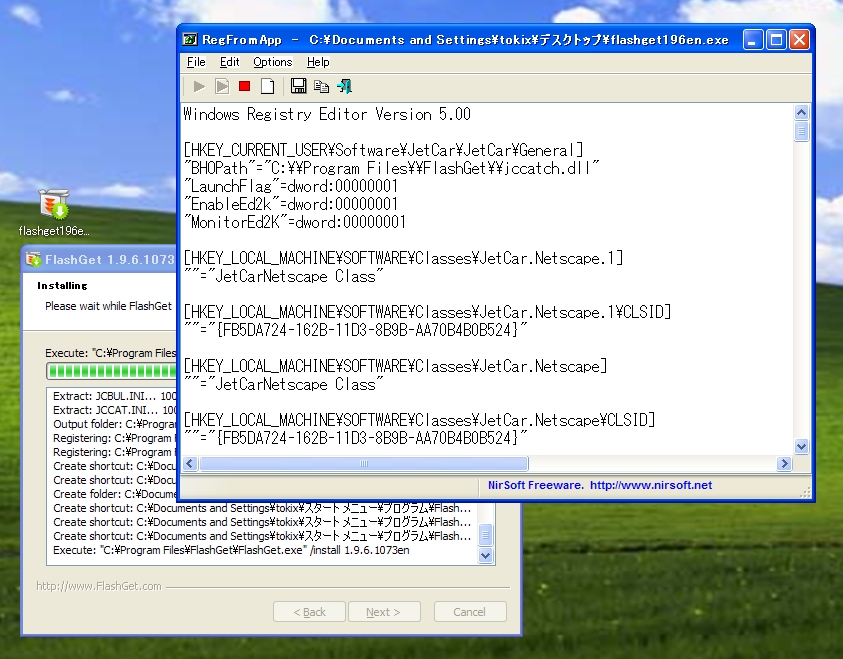
Task: Click the http://www.FlashGet.com text in installer
Action: [99, 586]
